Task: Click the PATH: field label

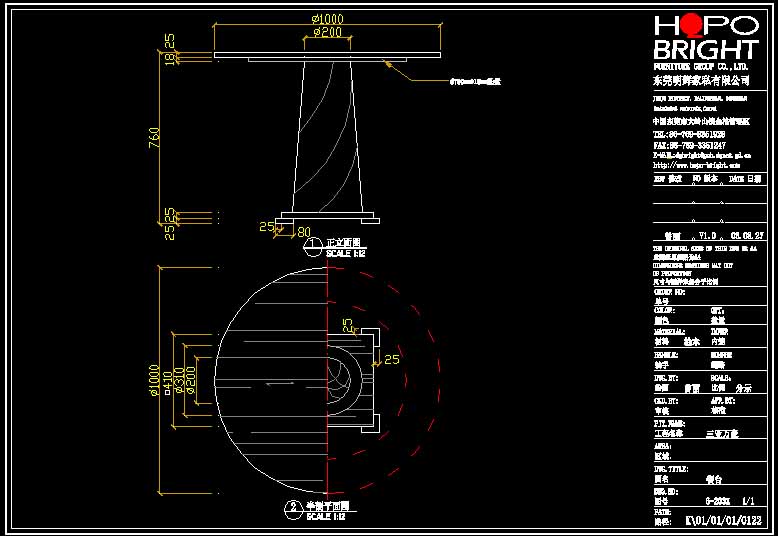Action: 662,512
